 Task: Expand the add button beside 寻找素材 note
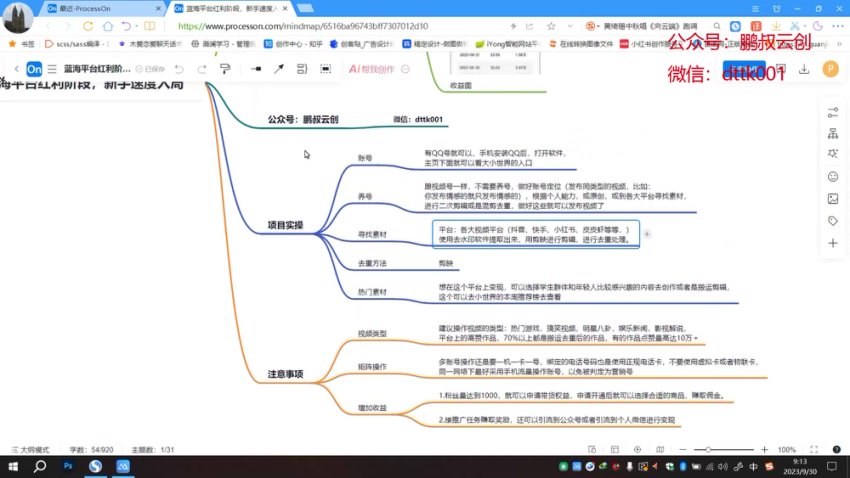(647, 234)
